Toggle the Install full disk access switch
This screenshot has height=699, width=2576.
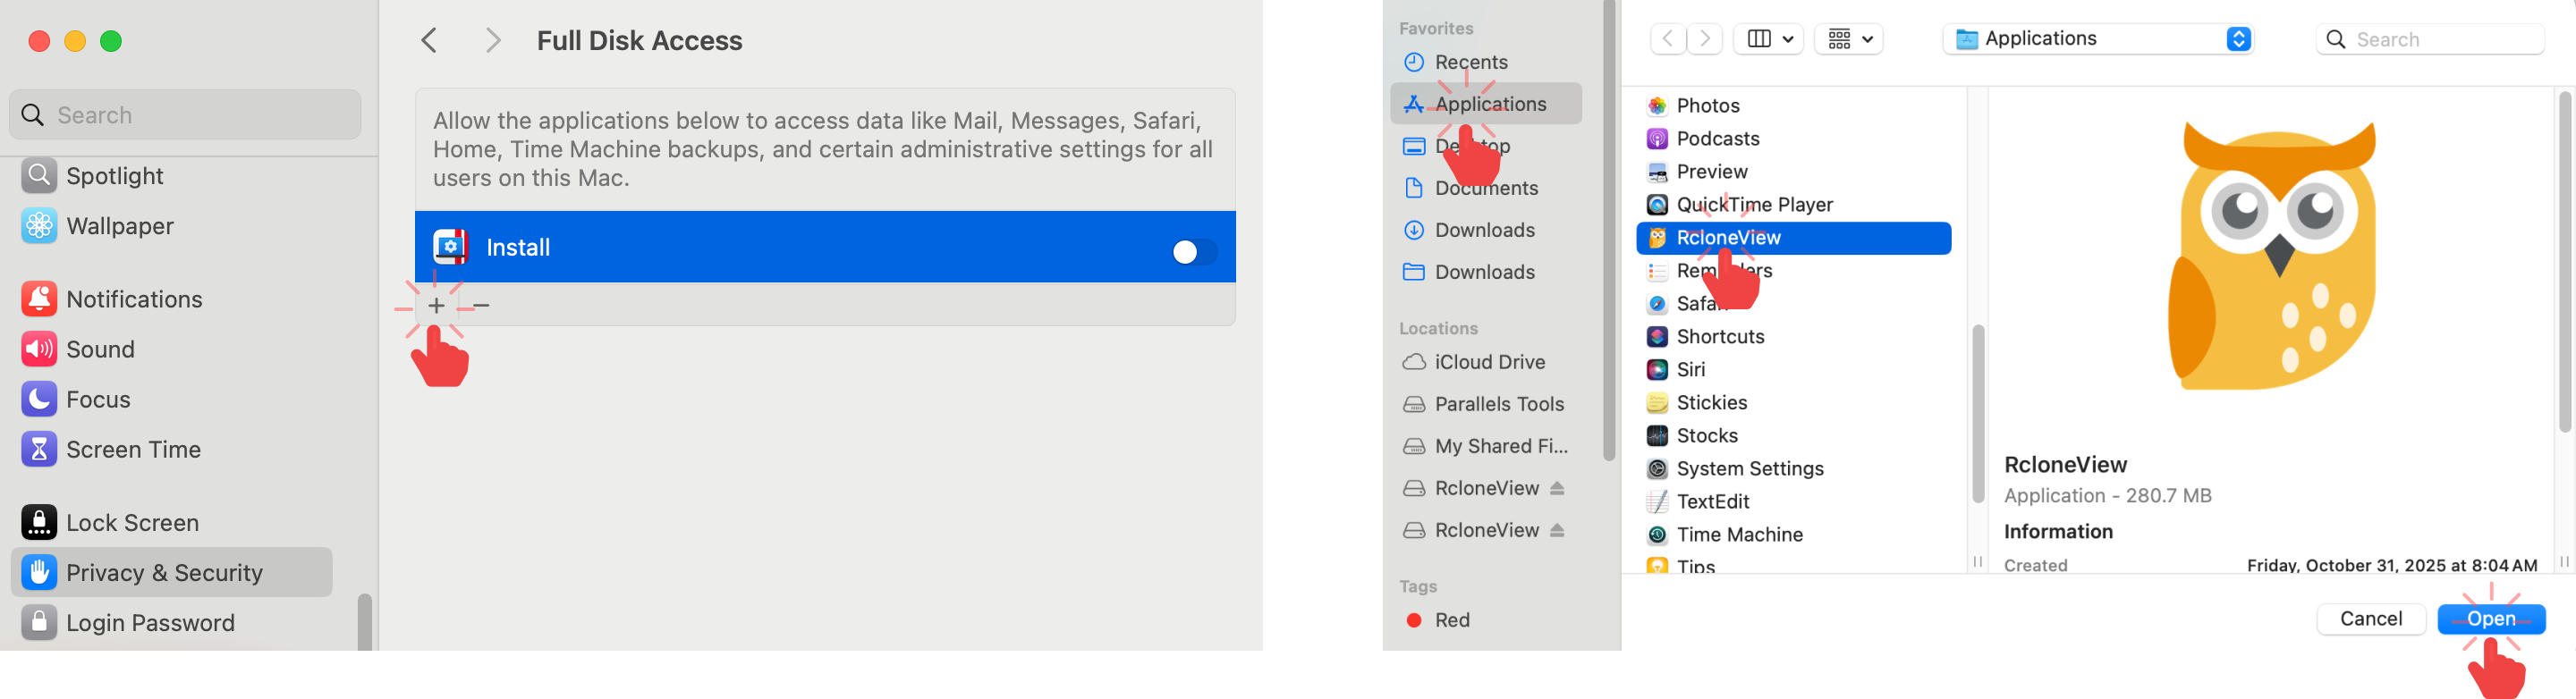[x=1194, y=252]
